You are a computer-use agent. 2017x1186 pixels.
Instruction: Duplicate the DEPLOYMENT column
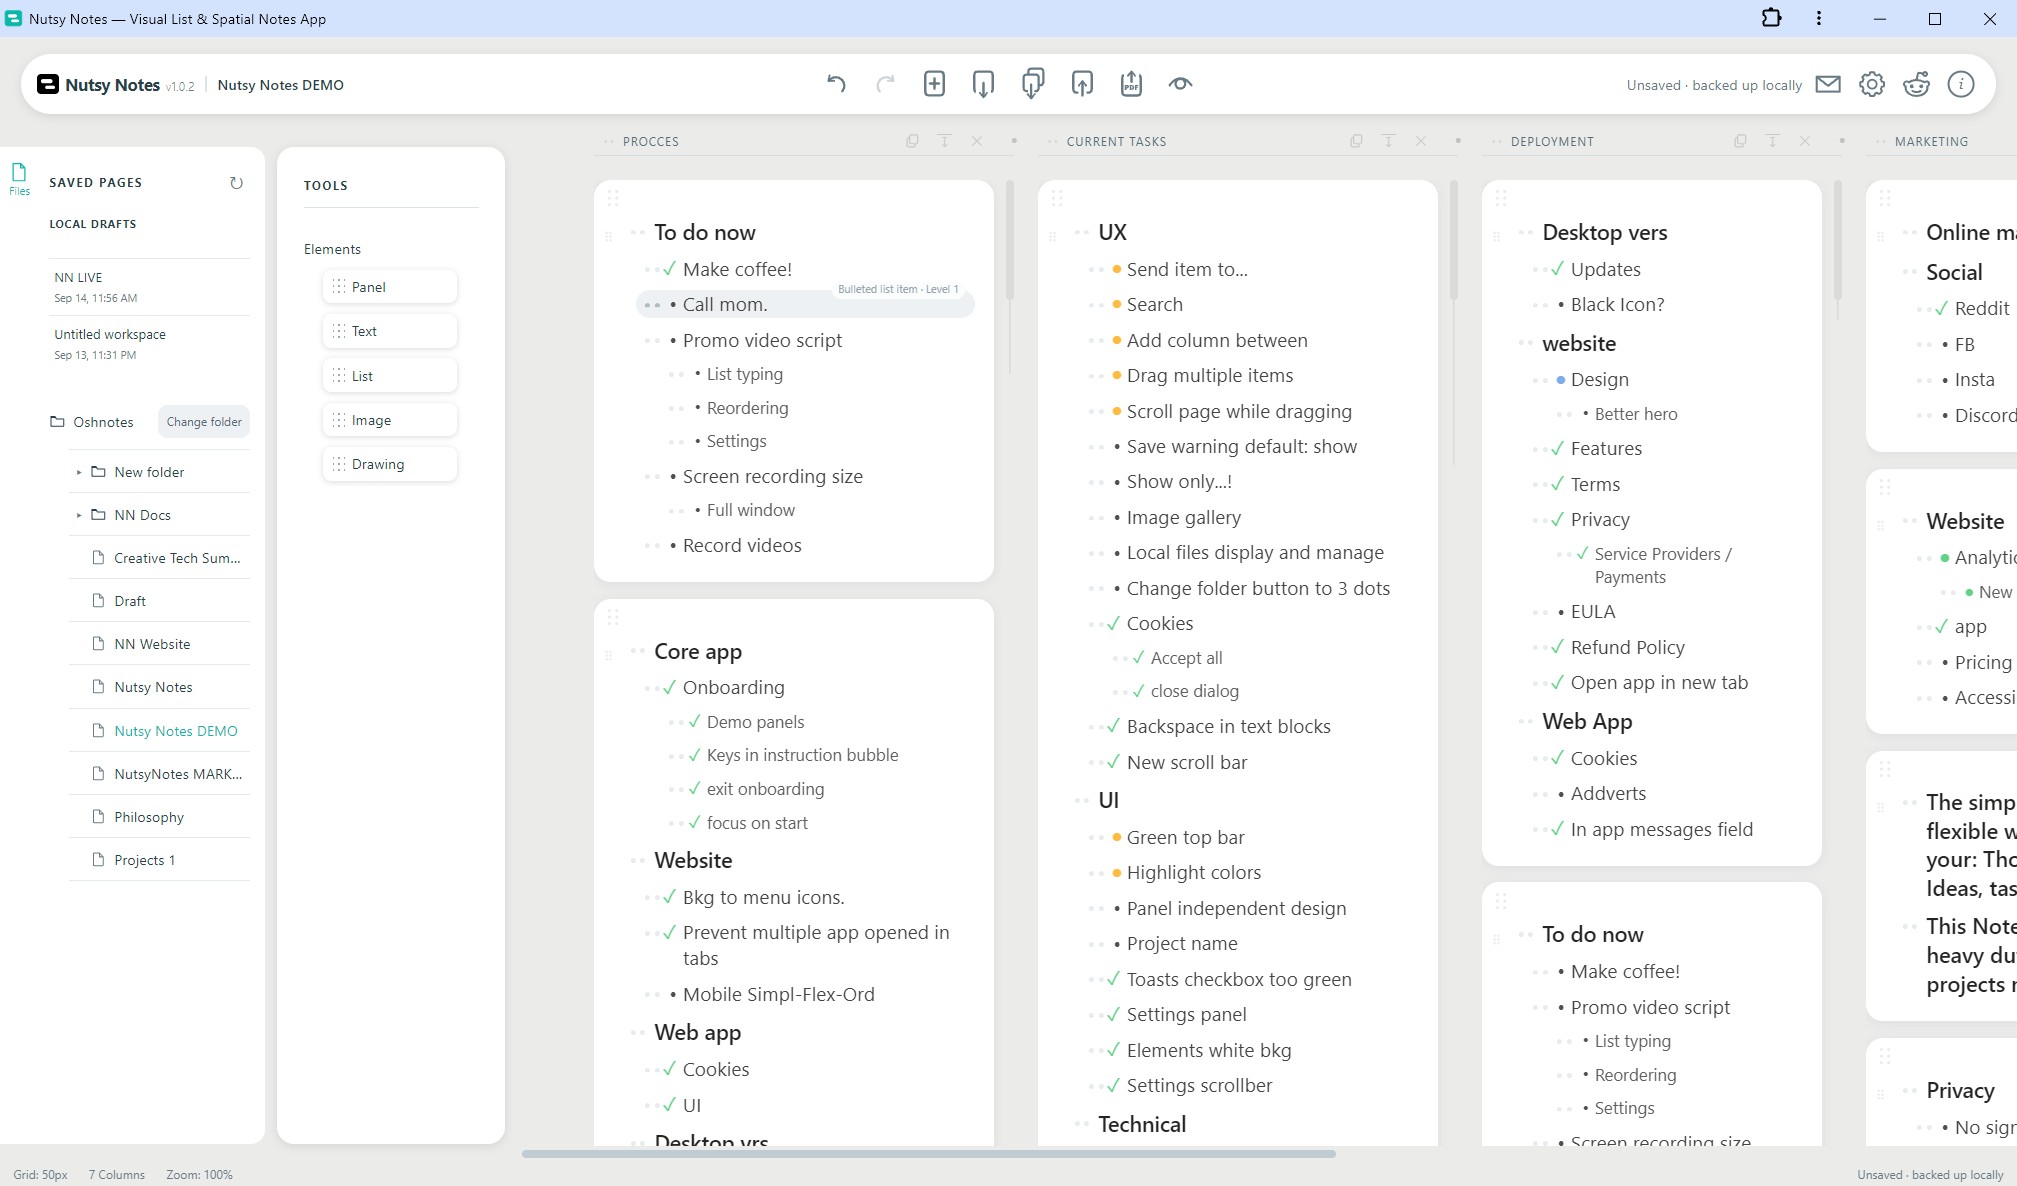[1740, 141]
